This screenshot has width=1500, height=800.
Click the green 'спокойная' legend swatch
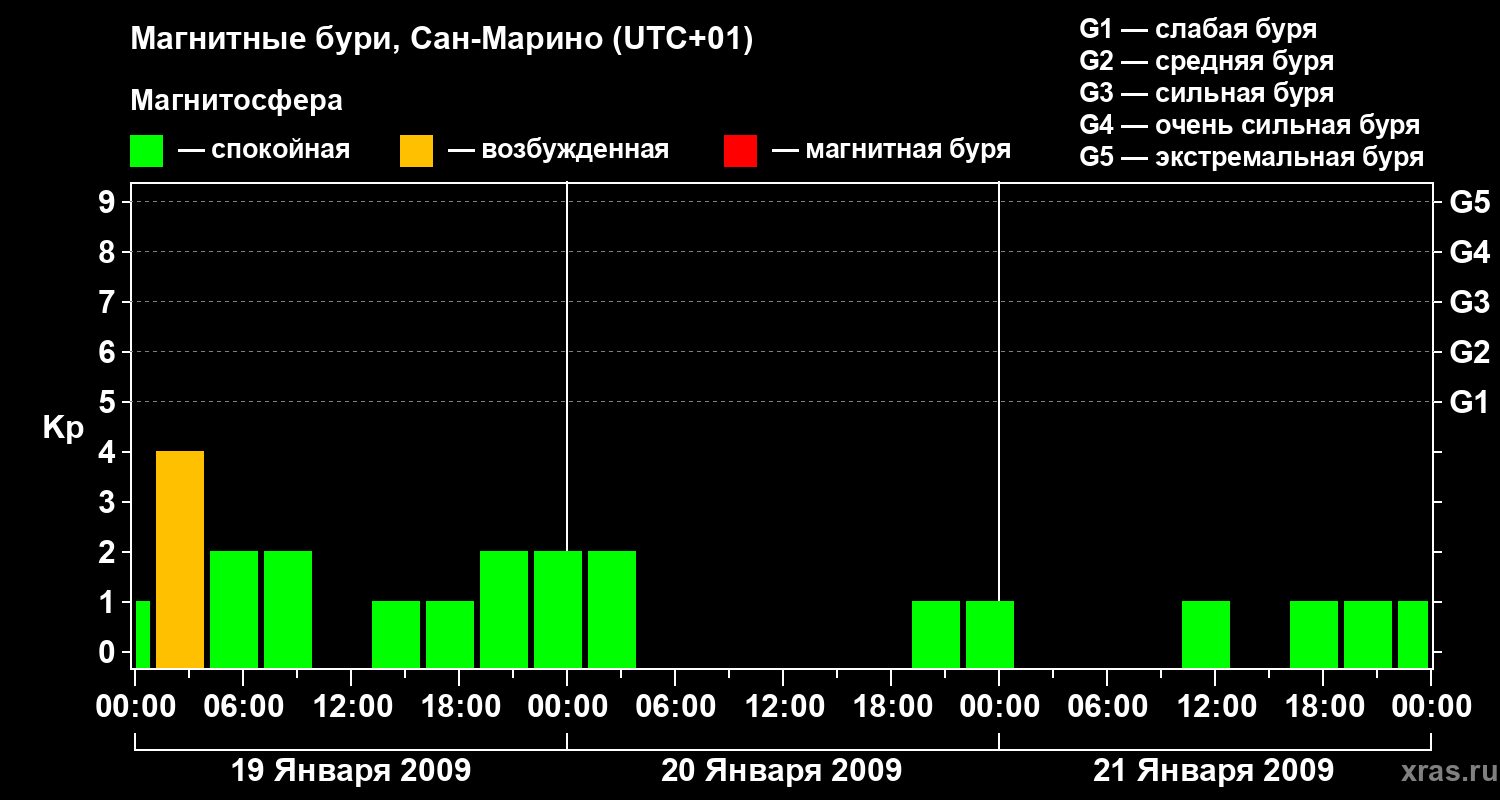click(147, 151)
